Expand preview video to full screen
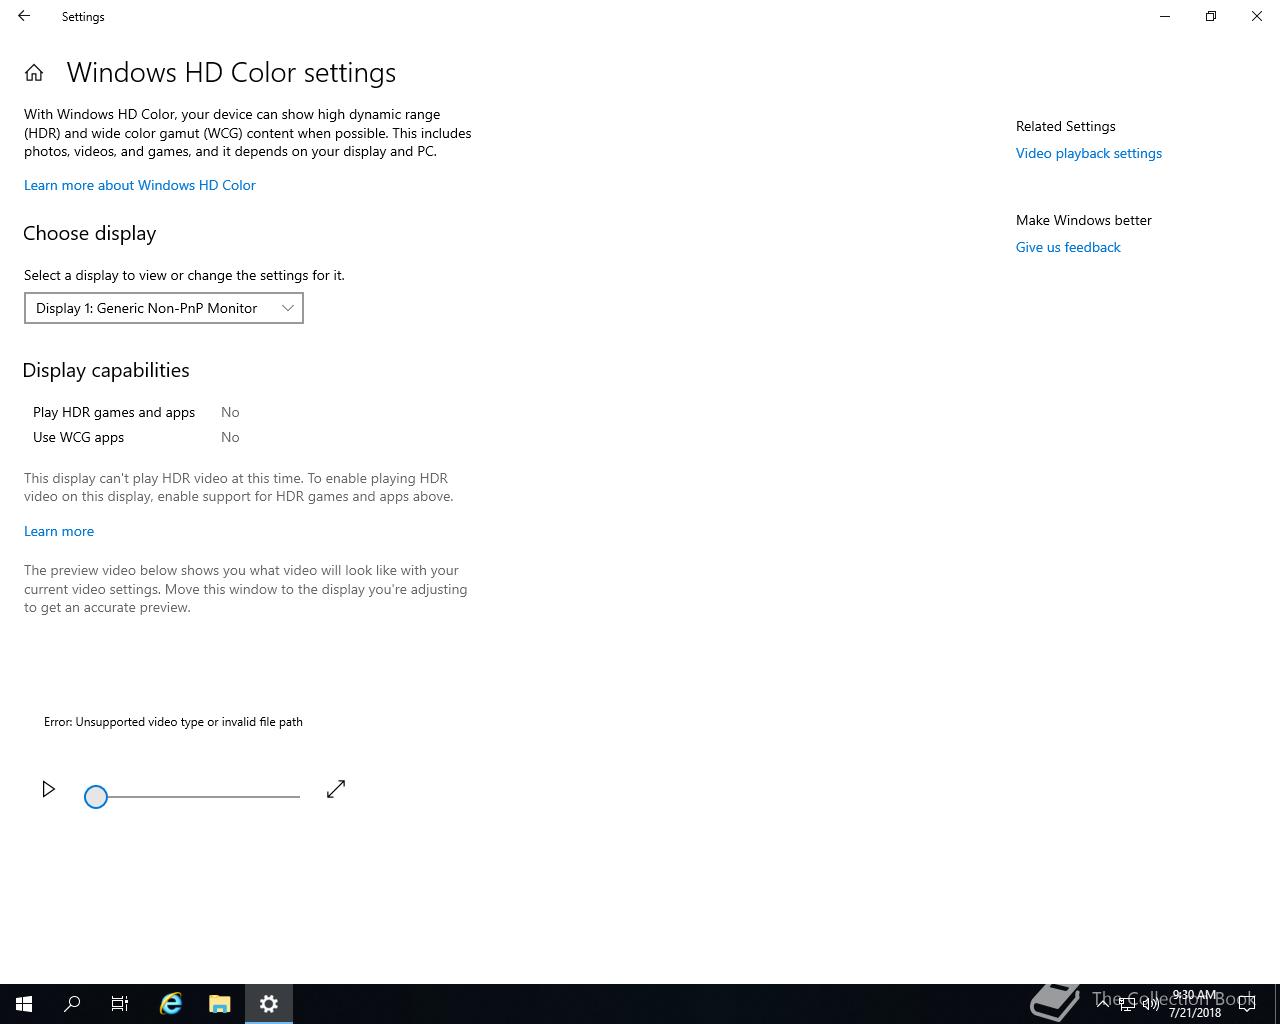The height and width of the screenshot is (1024, 1280). coord(336,790)
